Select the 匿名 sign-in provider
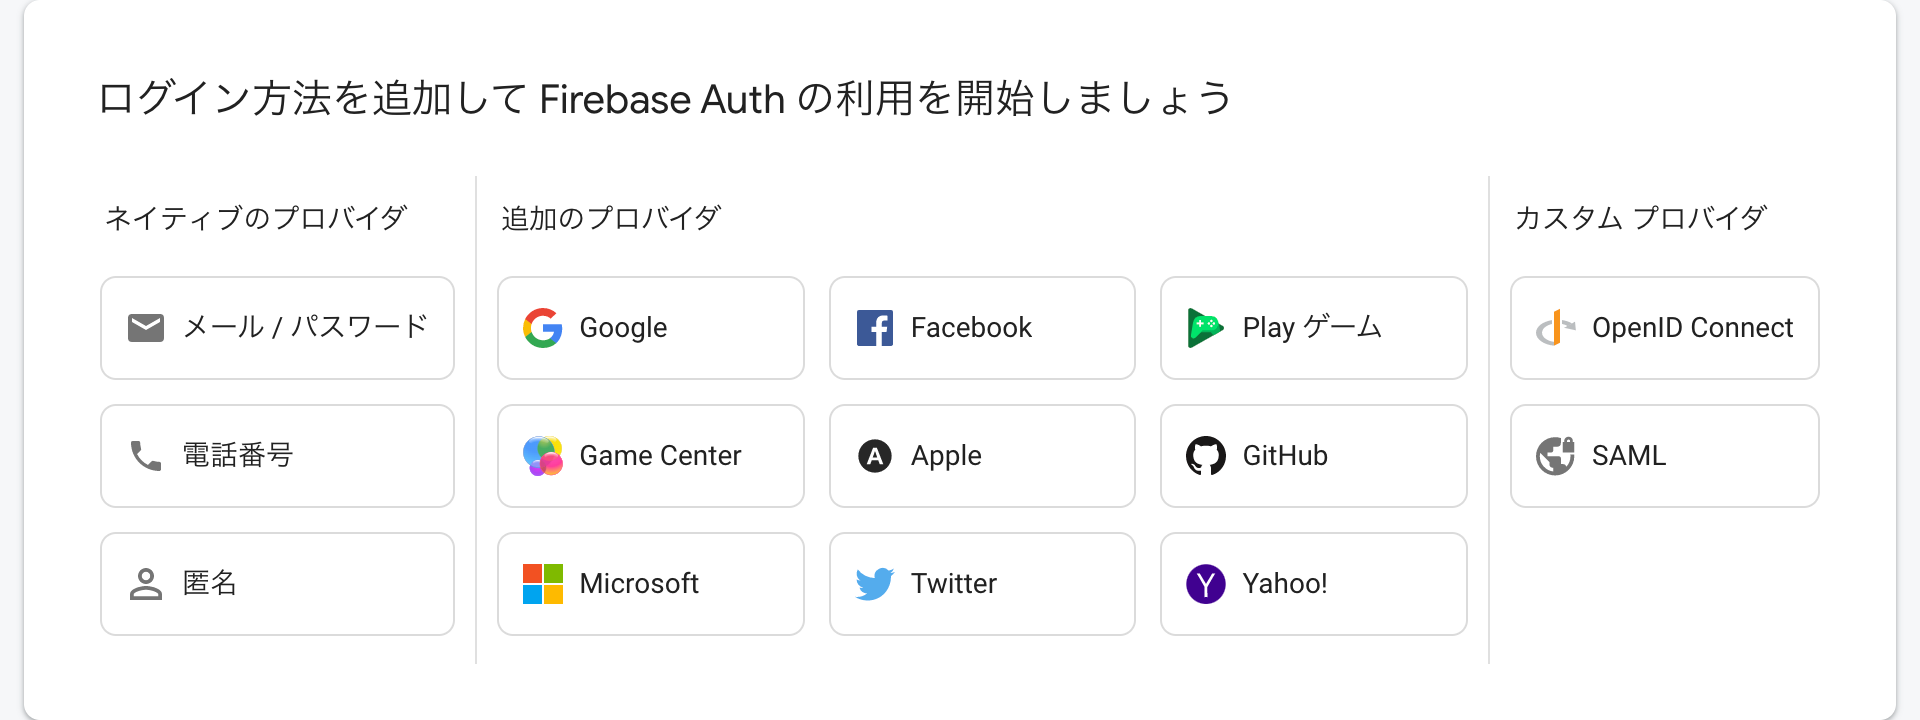The width and height of the screenshot is (1920, 720). click(x=277, y=584)
